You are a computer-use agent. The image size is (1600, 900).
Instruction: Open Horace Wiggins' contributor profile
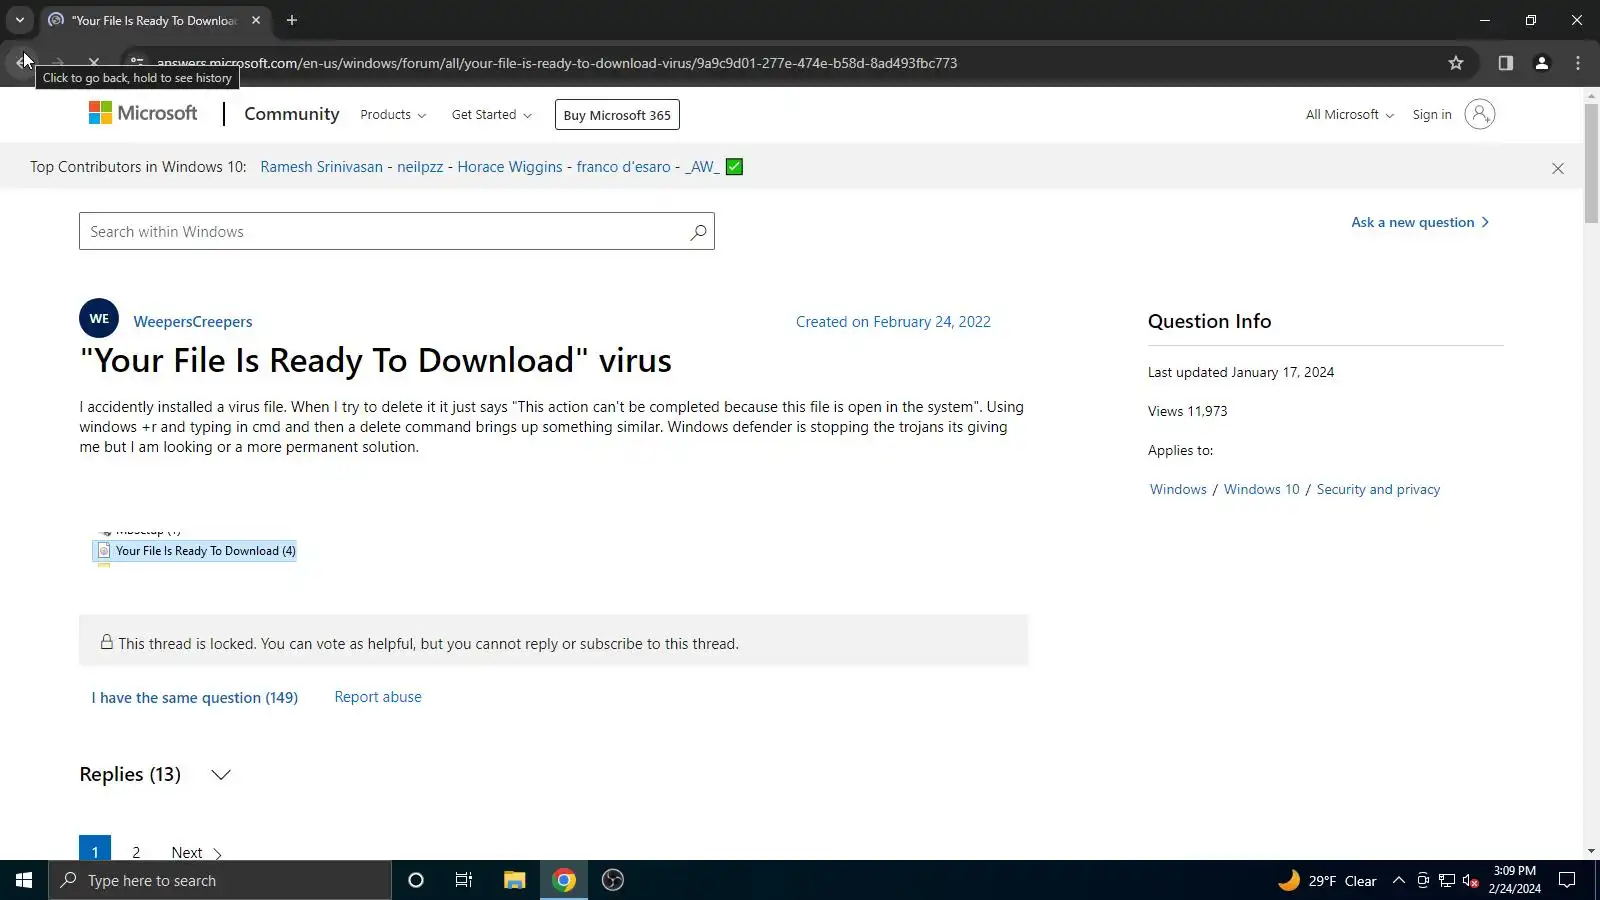pyautogui.click(x=510, y=167)
